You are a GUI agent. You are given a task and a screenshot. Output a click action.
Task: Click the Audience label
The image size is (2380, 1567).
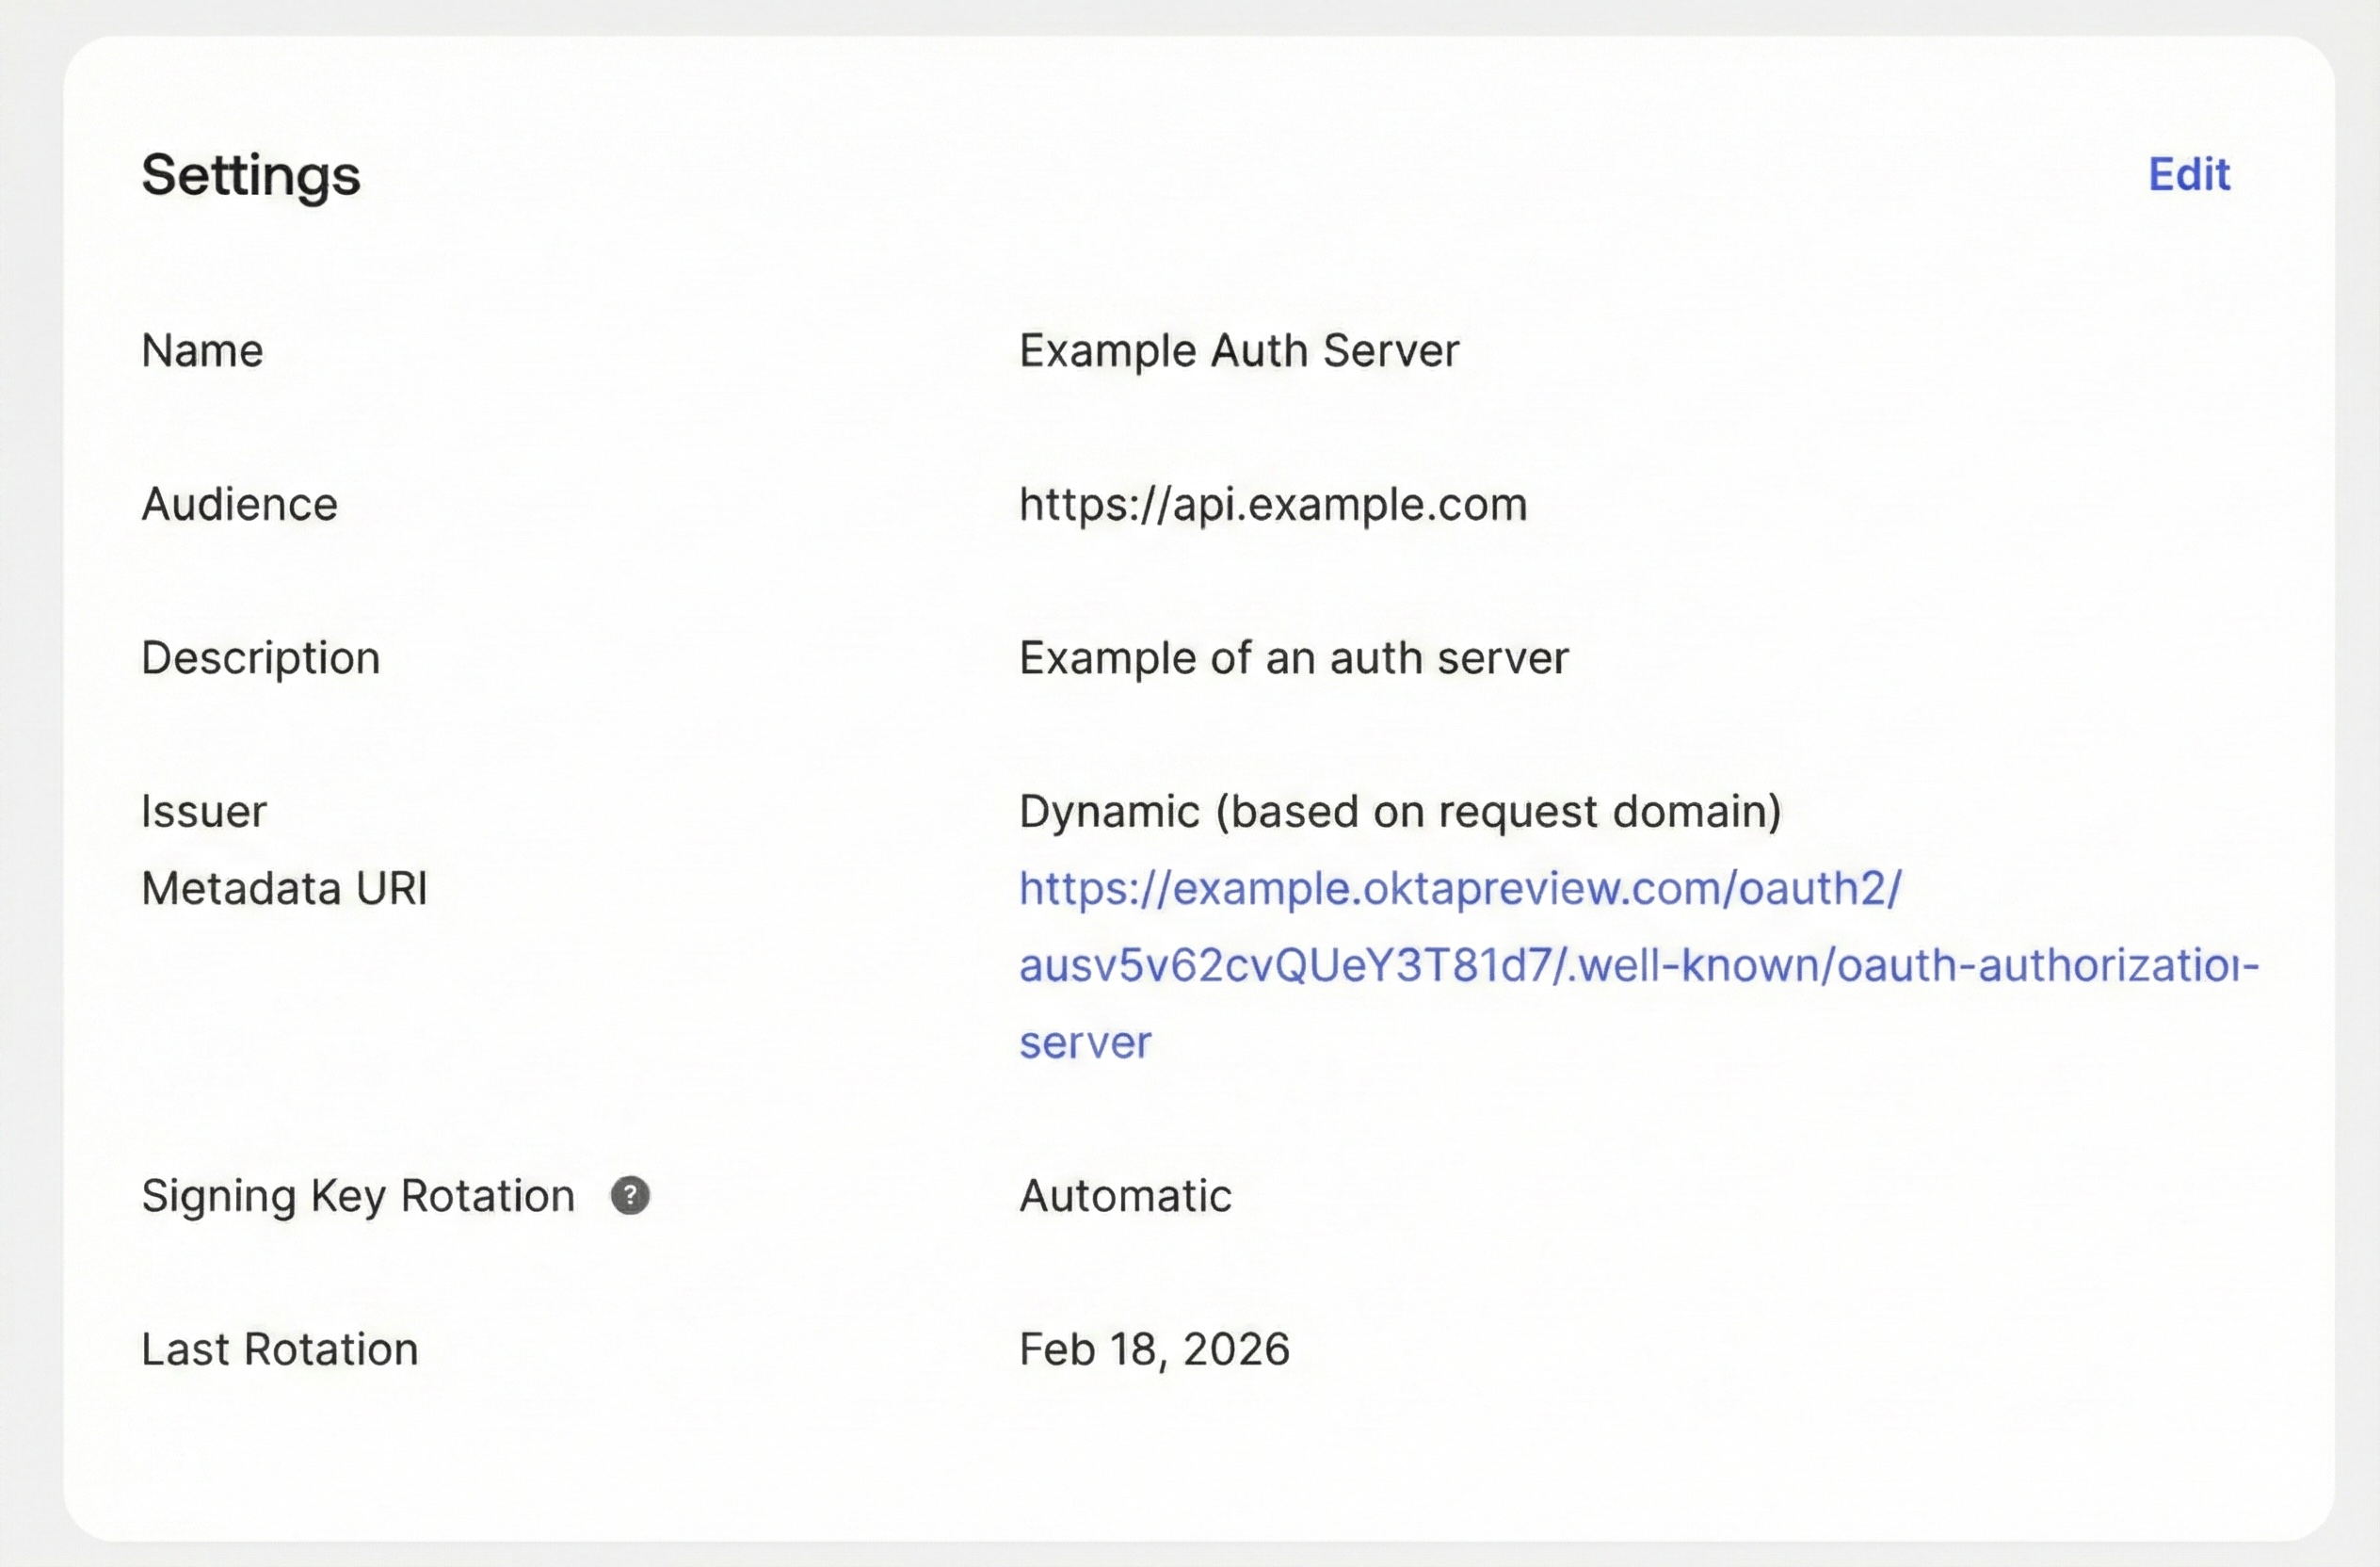tap(239, 504)
